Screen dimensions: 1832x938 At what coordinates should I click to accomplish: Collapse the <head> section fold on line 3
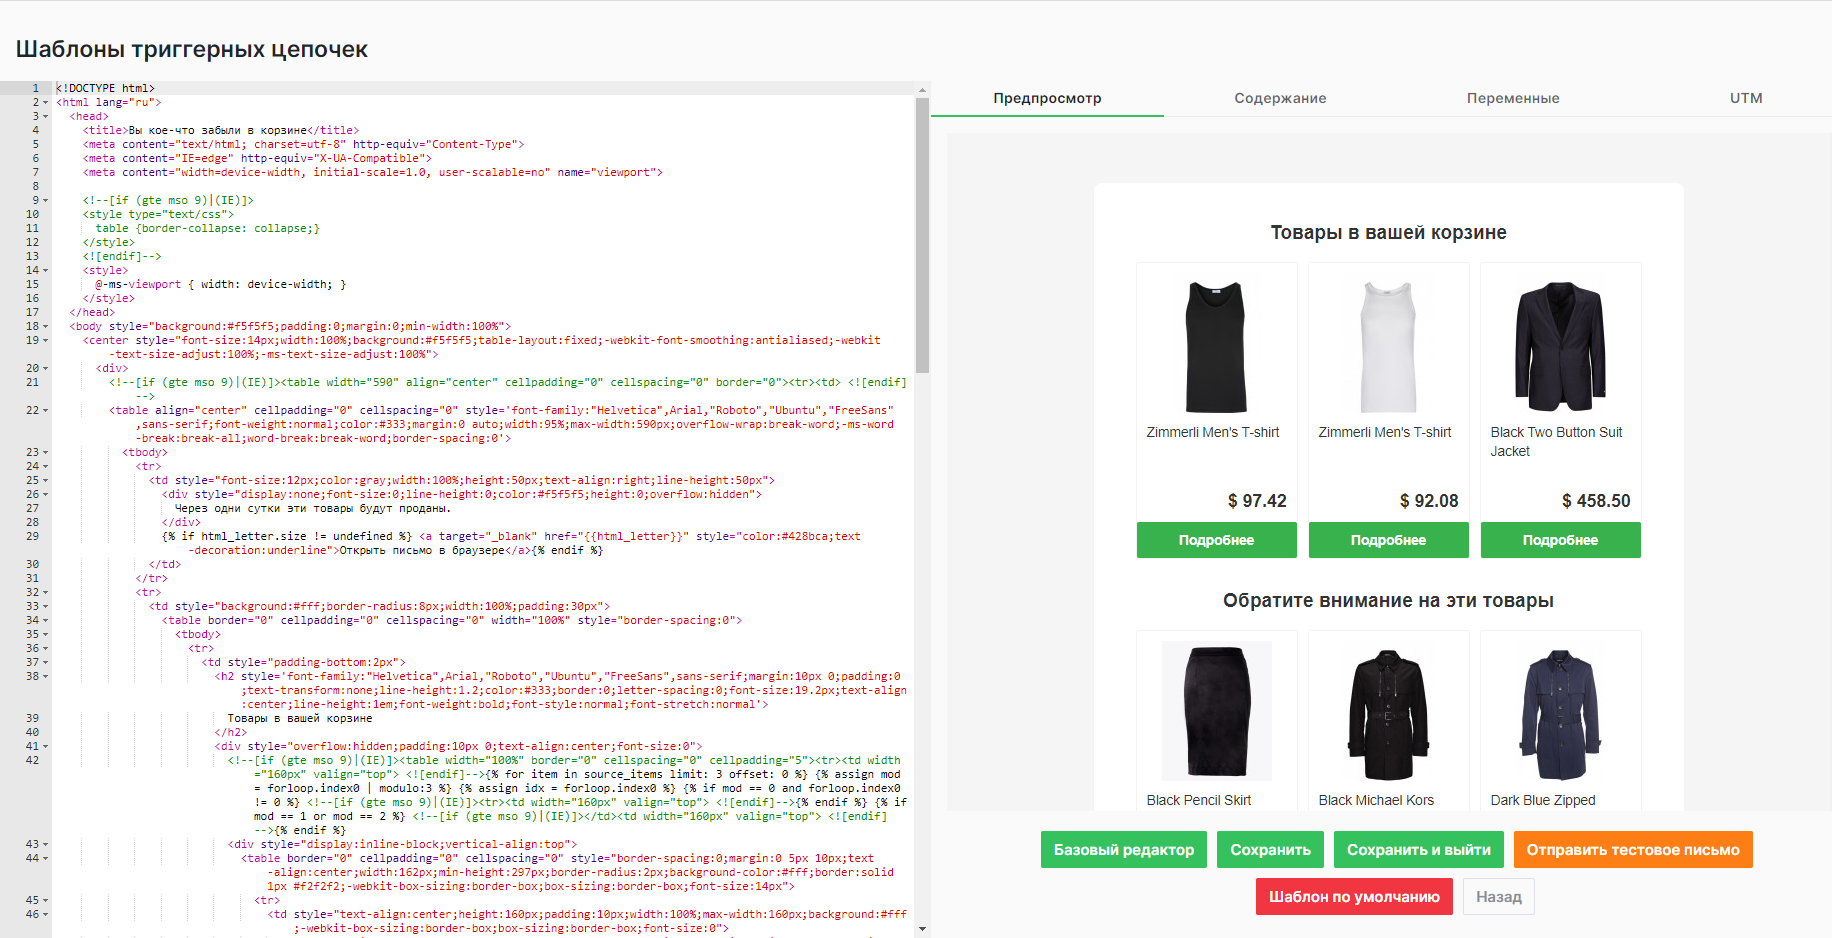(x=46, y=115)
